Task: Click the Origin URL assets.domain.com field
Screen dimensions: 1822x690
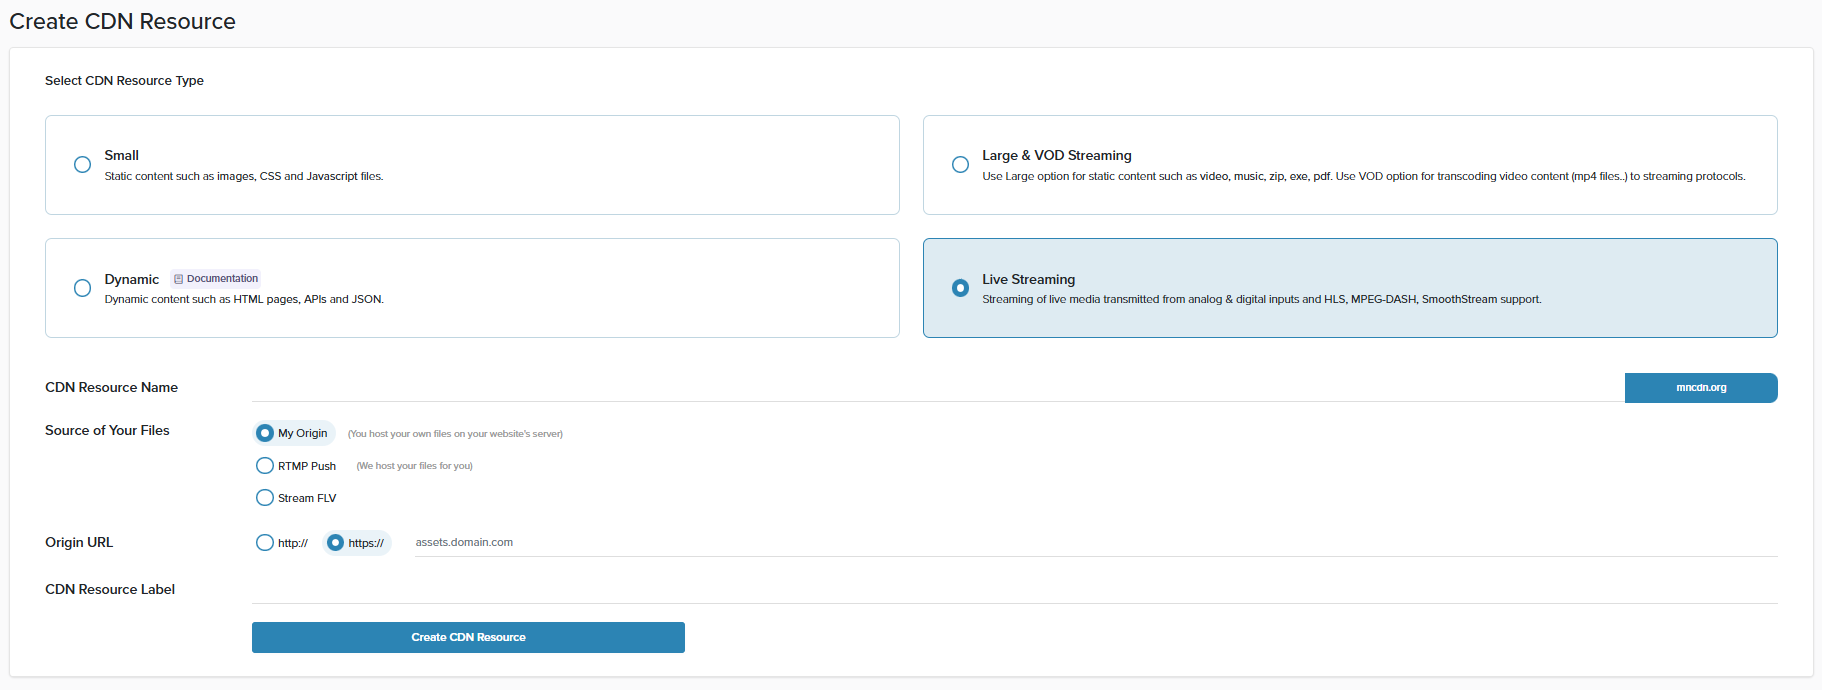Action: click(x=1090, y=543)
